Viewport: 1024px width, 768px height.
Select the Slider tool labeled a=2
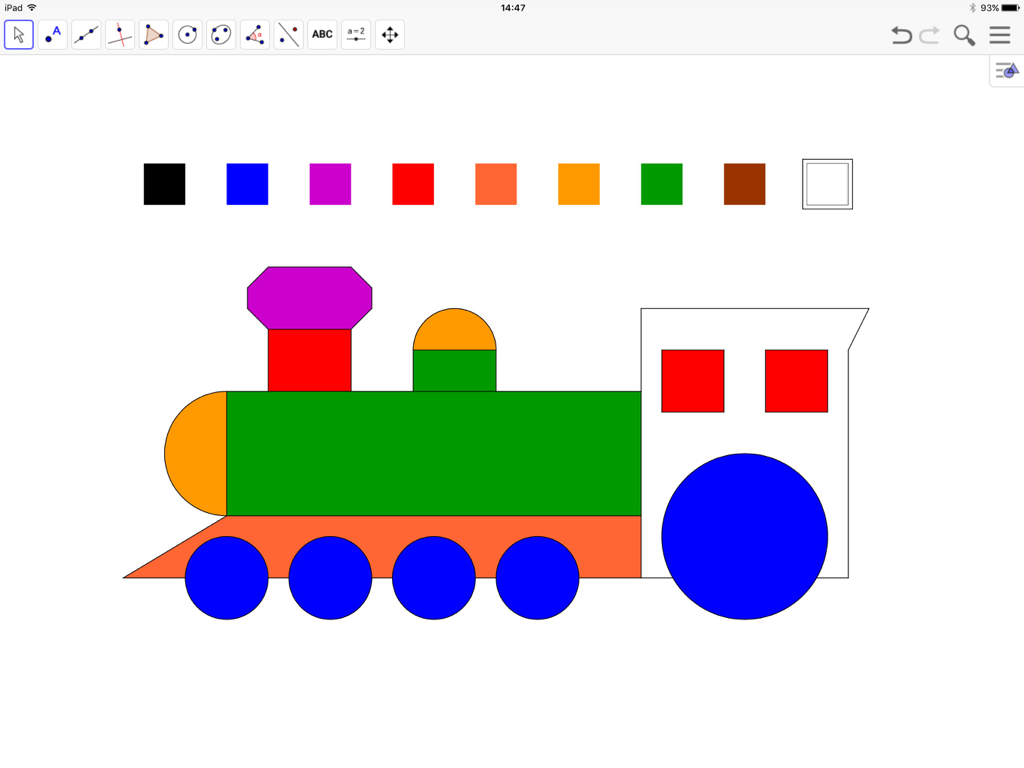(355, 34)
